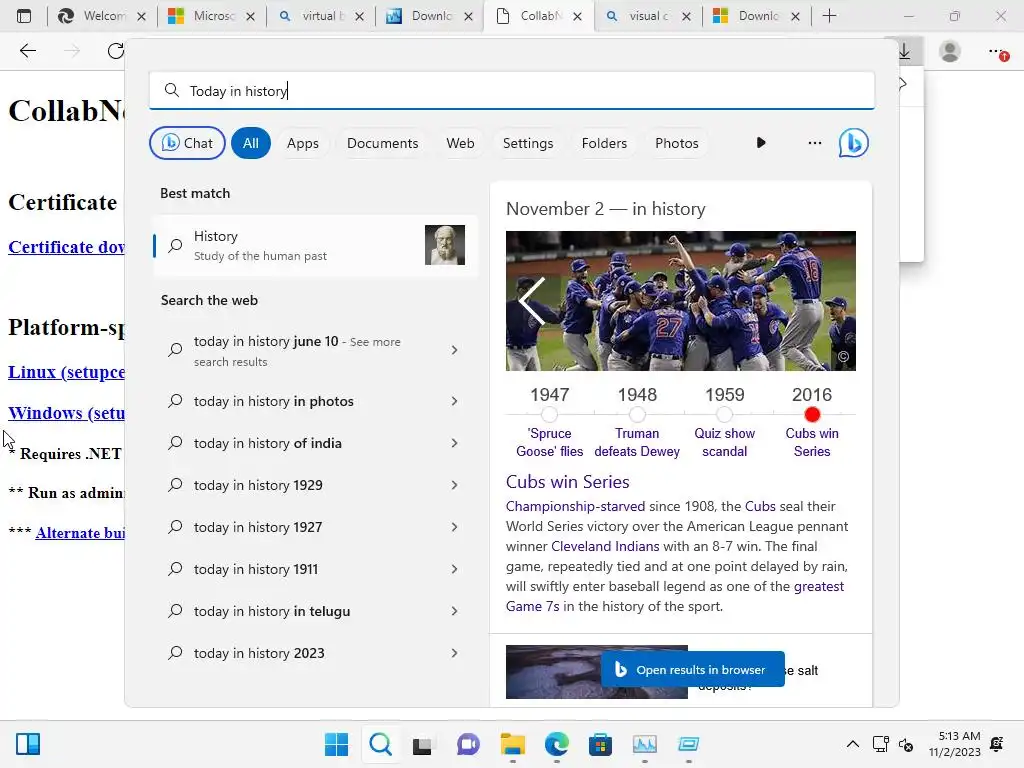Open the Windows Start button
Image resolution: width=1024 pixels, height=768 pixels.
pyautogui.click(x=336, y=744)
